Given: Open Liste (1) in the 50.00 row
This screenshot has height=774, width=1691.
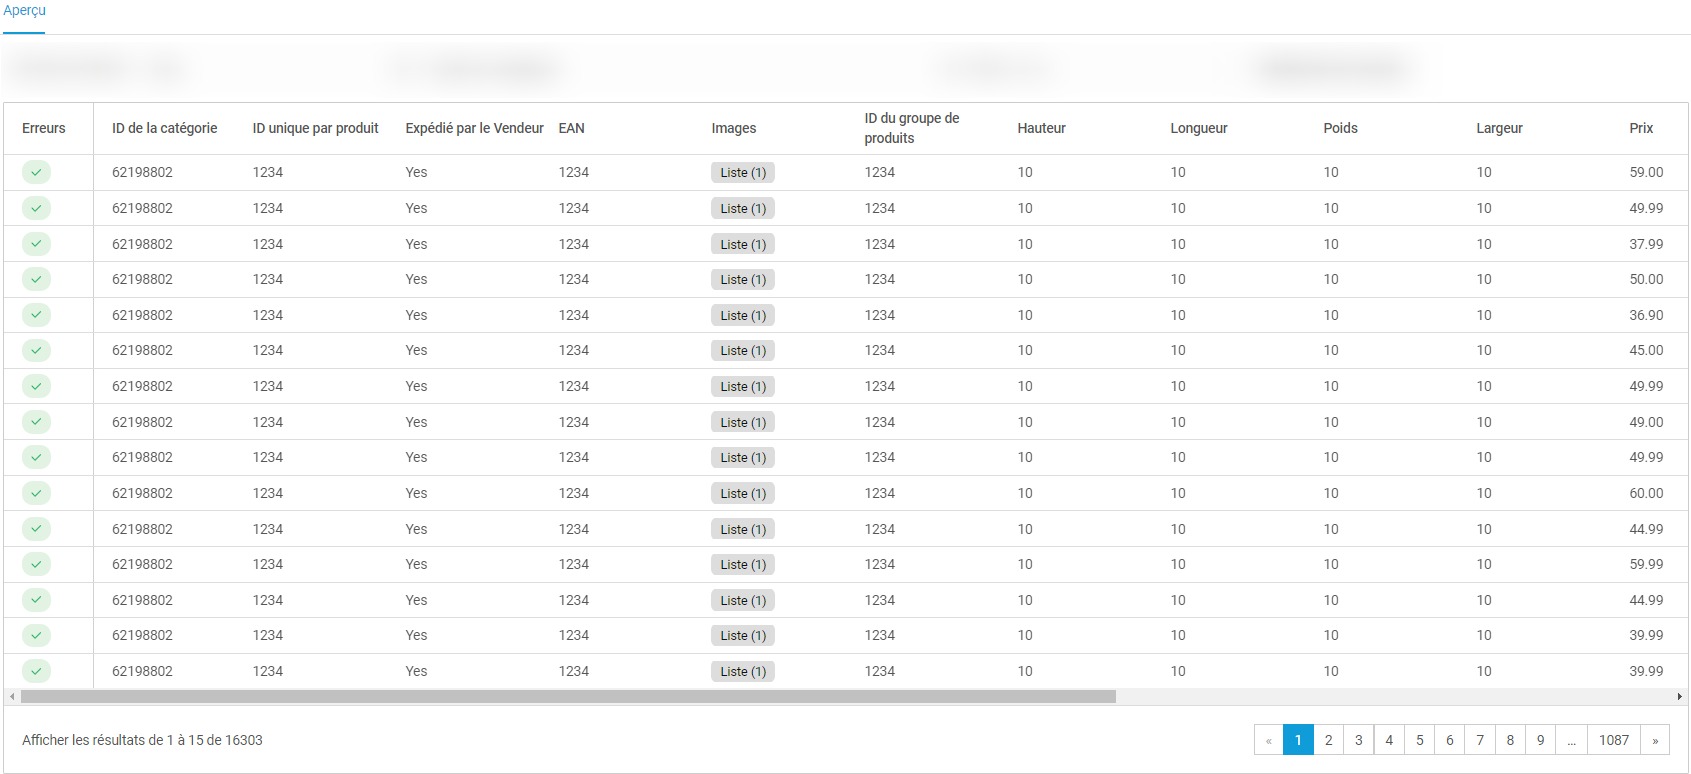Looking at the screenshot, I should tap(743, 280).
